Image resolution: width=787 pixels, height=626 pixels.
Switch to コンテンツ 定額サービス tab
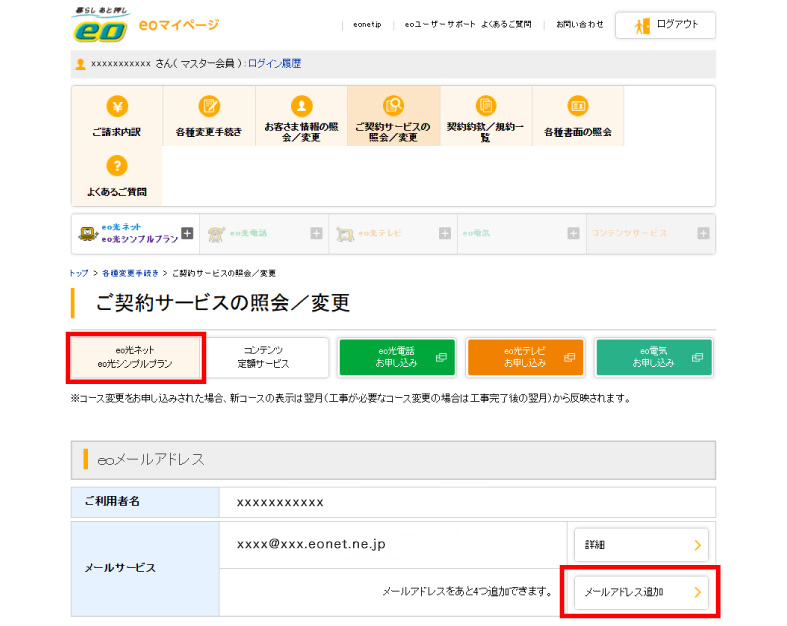point(264,357)
